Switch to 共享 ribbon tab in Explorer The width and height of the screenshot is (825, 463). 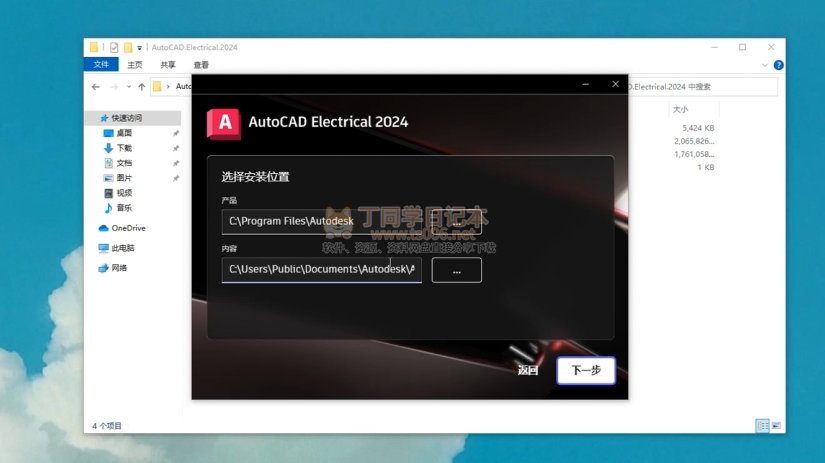[168, 65]
